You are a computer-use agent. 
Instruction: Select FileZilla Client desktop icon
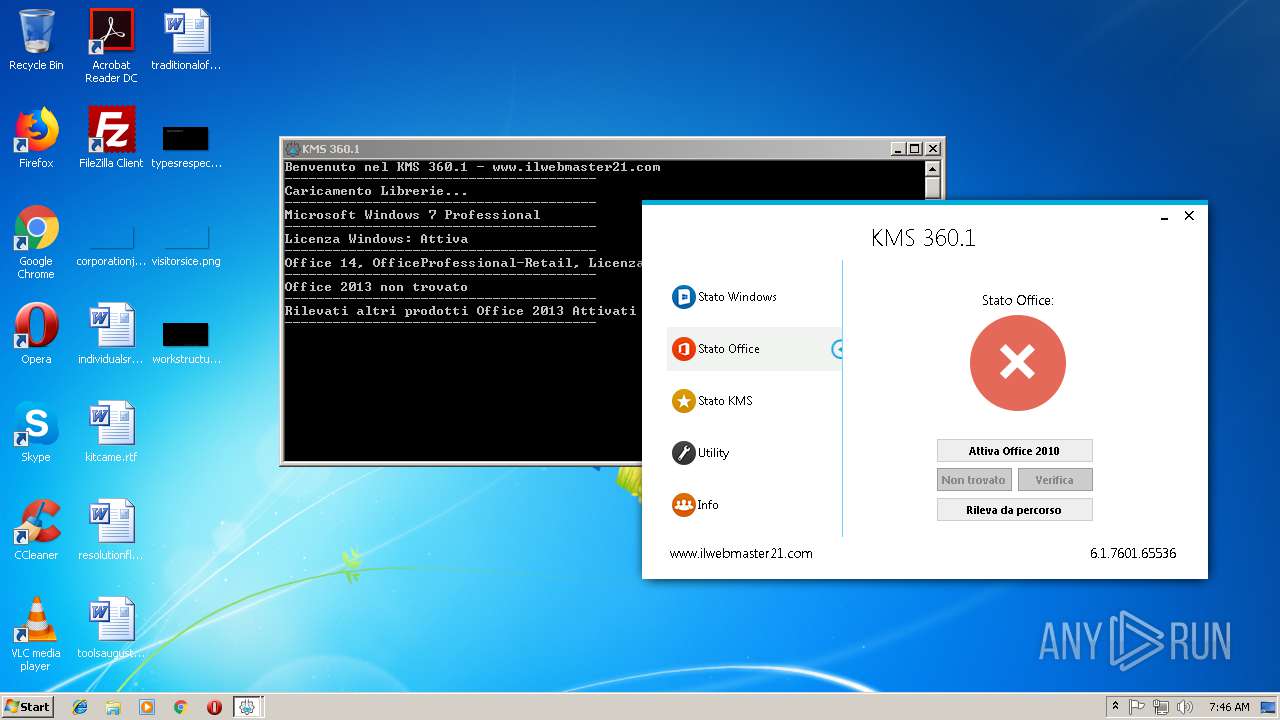pyautogui.click(x=111, y=138)
